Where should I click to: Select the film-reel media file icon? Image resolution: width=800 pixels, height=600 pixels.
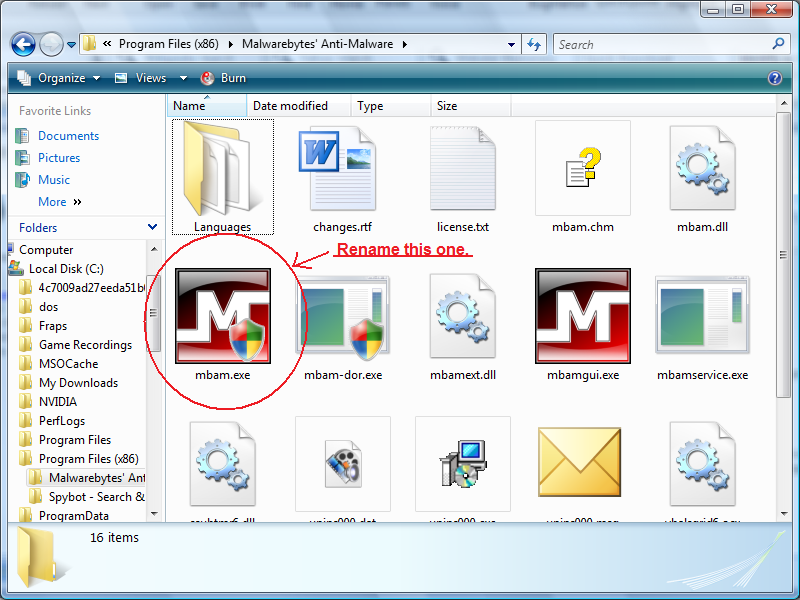coord(343,463)
